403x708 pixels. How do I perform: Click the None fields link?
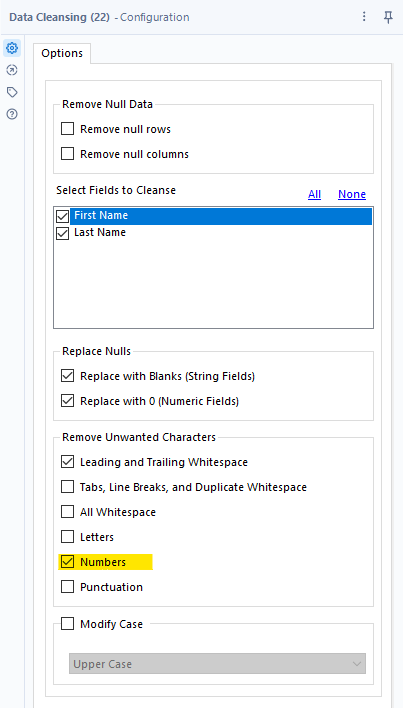coord(352,194)
